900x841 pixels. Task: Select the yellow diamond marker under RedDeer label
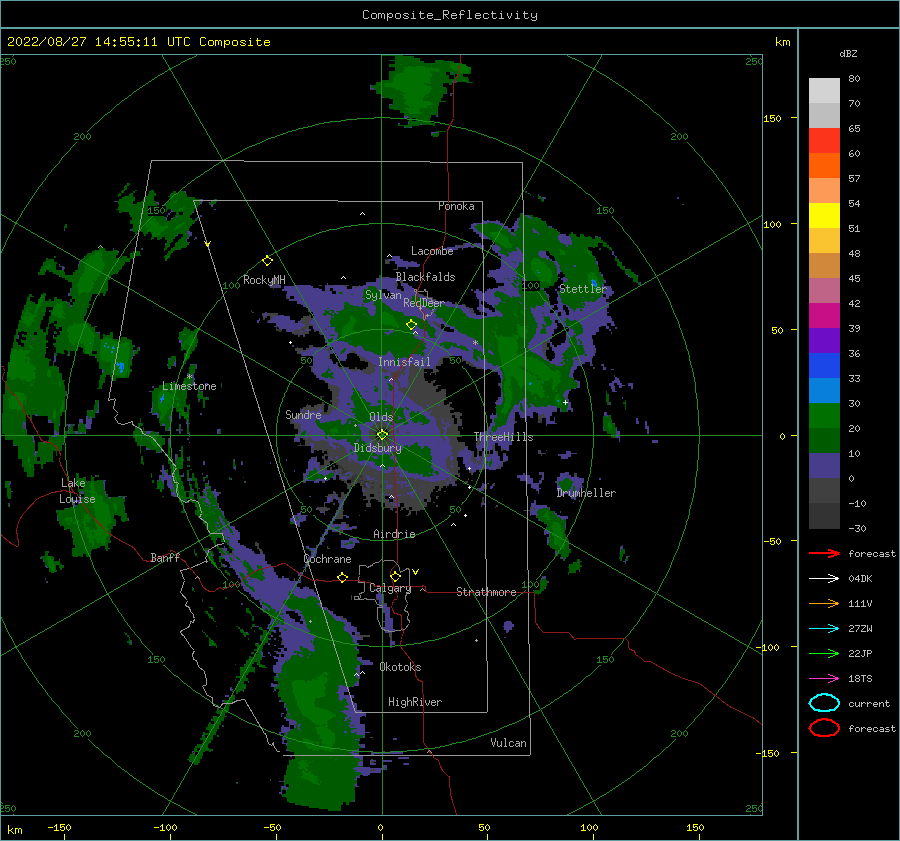(x=411, y=325)
